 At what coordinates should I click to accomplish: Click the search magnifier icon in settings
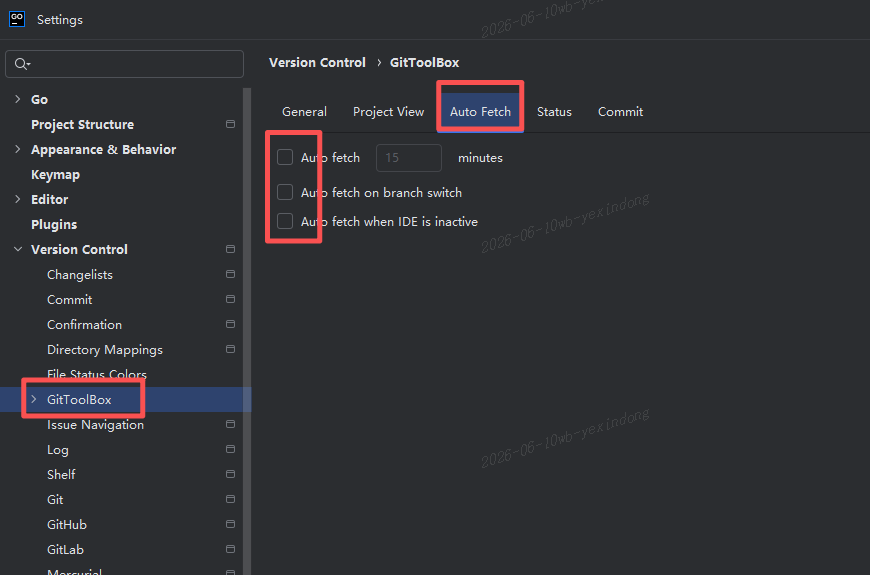click(21, 64)
